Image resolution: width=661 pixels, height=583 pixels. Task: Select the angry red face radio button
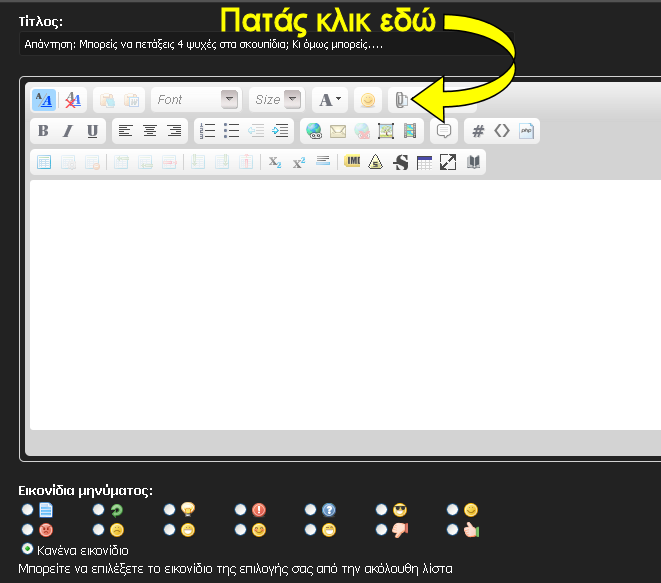coord(27,529)
